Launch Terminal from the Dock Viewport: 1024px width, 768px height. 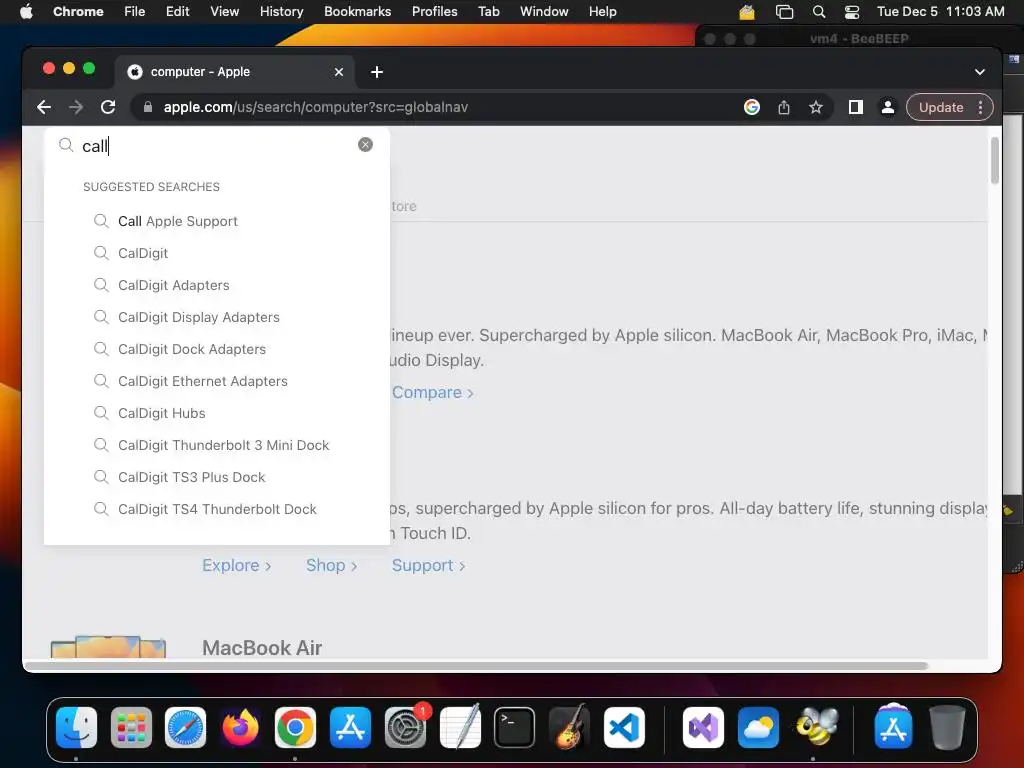click(515, 727)
